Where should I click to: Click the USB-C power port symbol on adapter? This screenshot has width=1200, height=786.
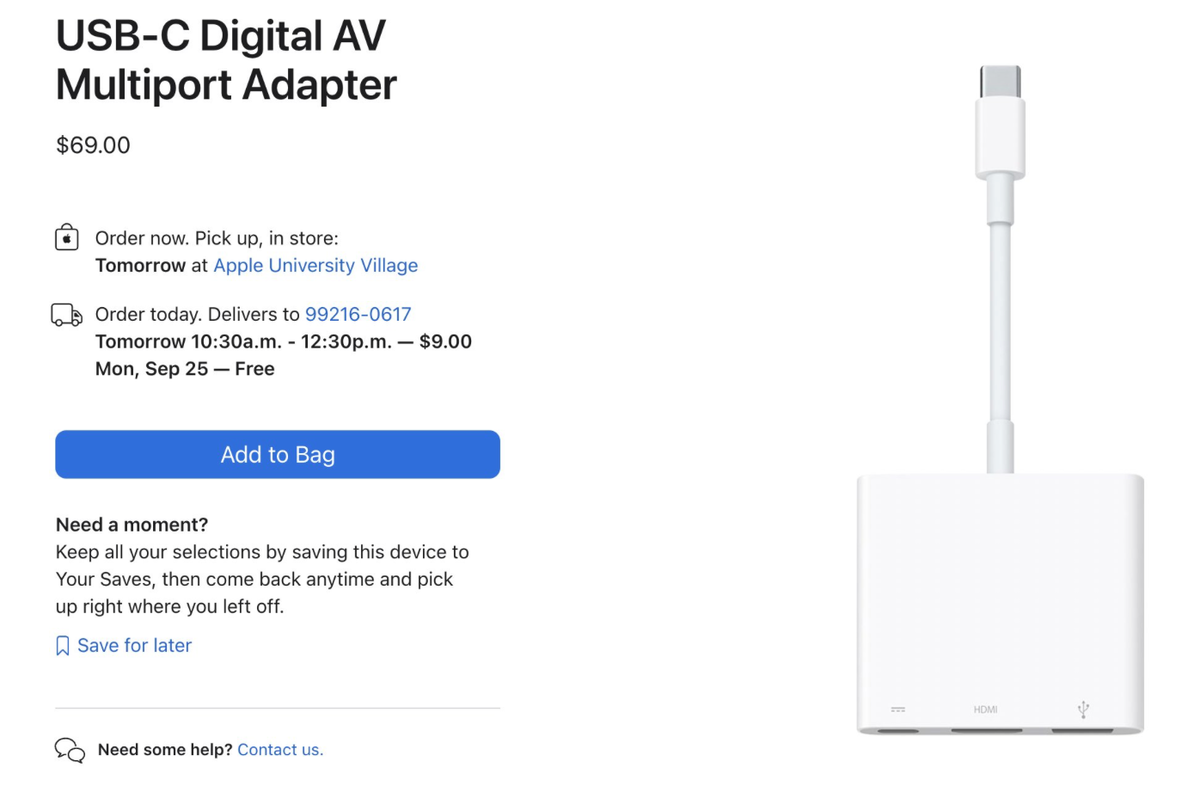[898, 710]
